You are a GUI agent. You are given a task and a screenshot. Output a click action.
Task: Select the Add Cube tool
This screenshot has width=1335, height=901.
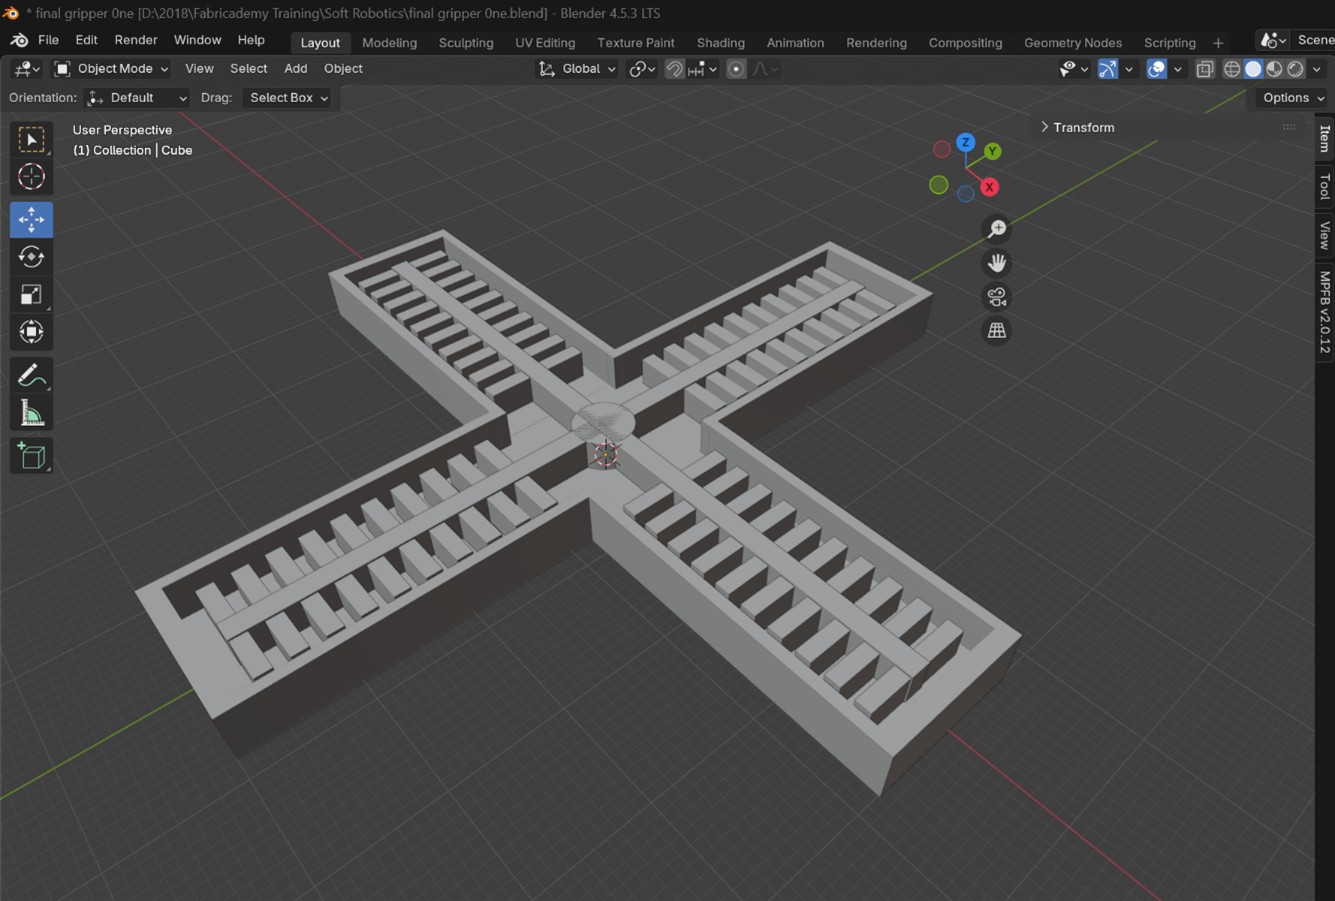point(31,457)
